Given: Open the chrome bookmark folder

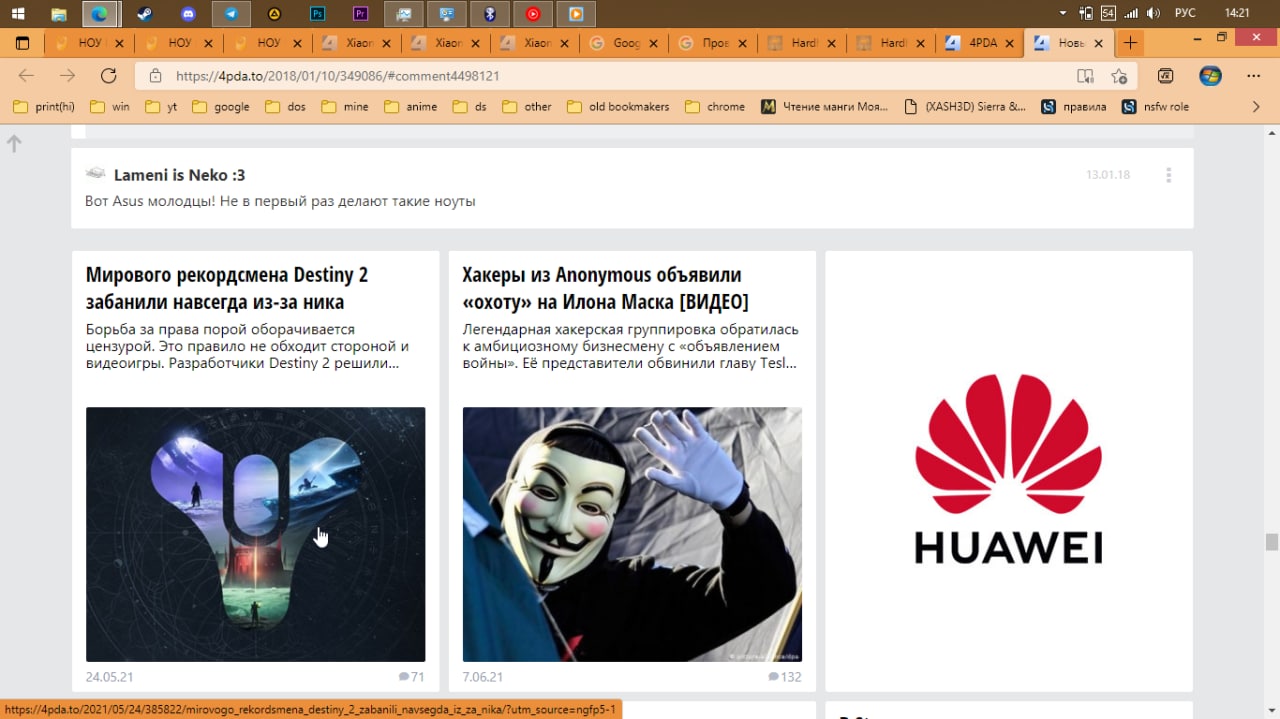Looking at the screenshot, I should point(715,106).
